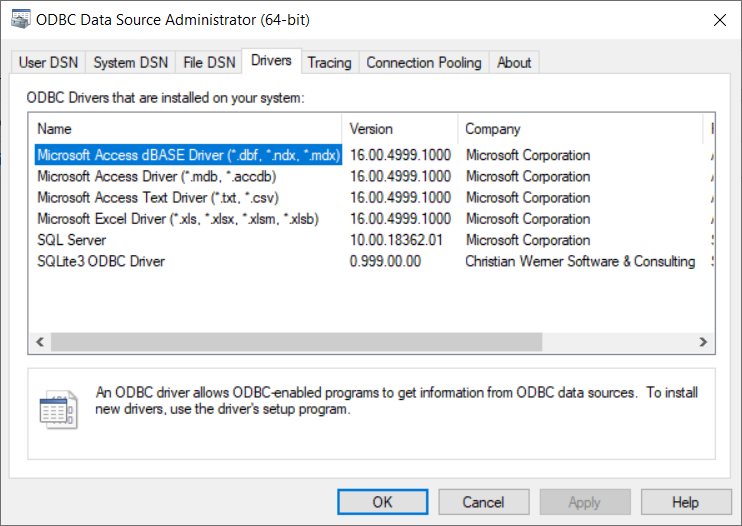
Task: Click the Cancel button
Action: pos(483,502)
